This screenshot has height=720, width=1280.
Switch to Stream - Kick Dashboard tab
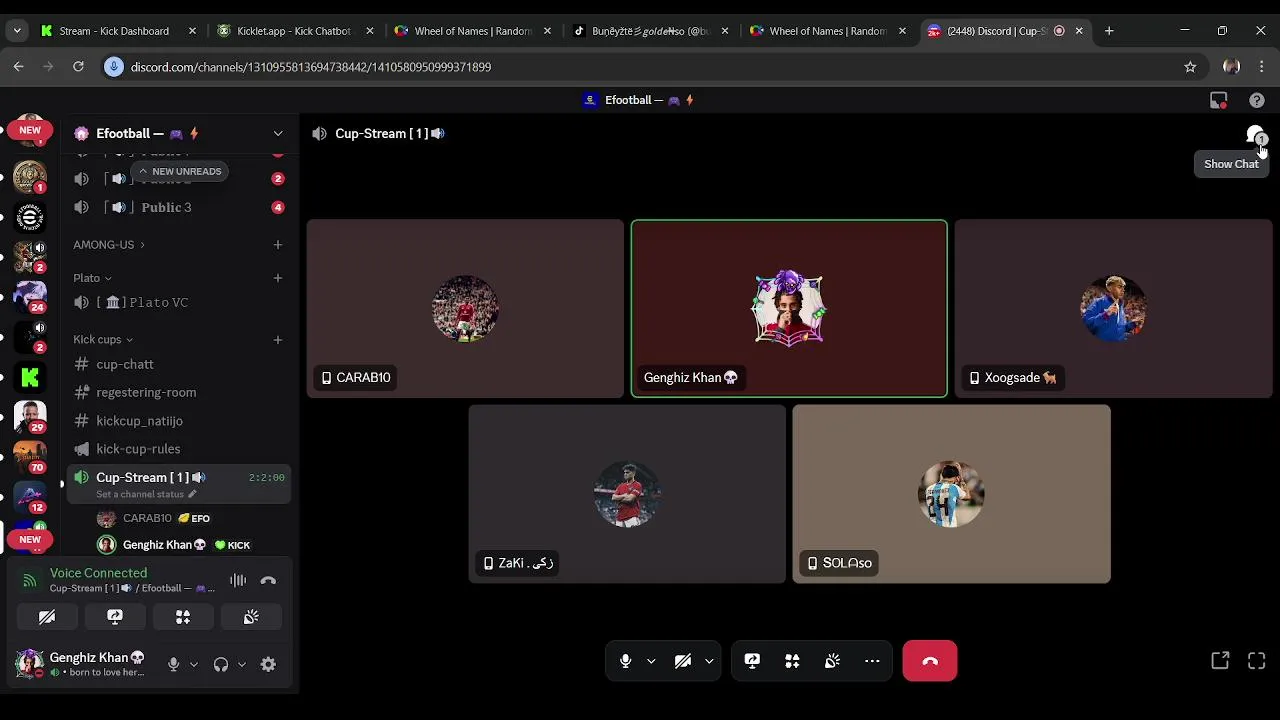[118, 31]
